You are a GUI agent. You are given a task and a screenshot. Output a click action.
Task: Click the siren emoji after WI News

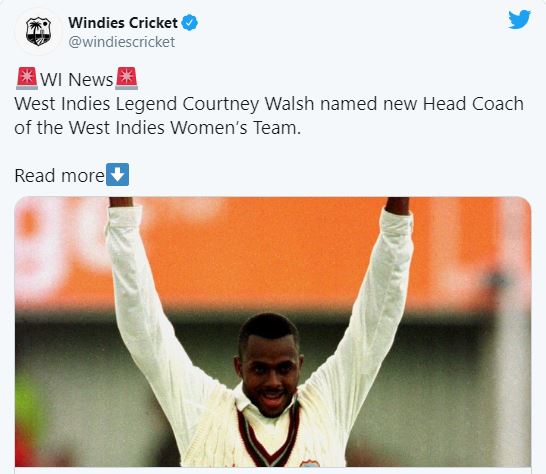coord(126,79)
